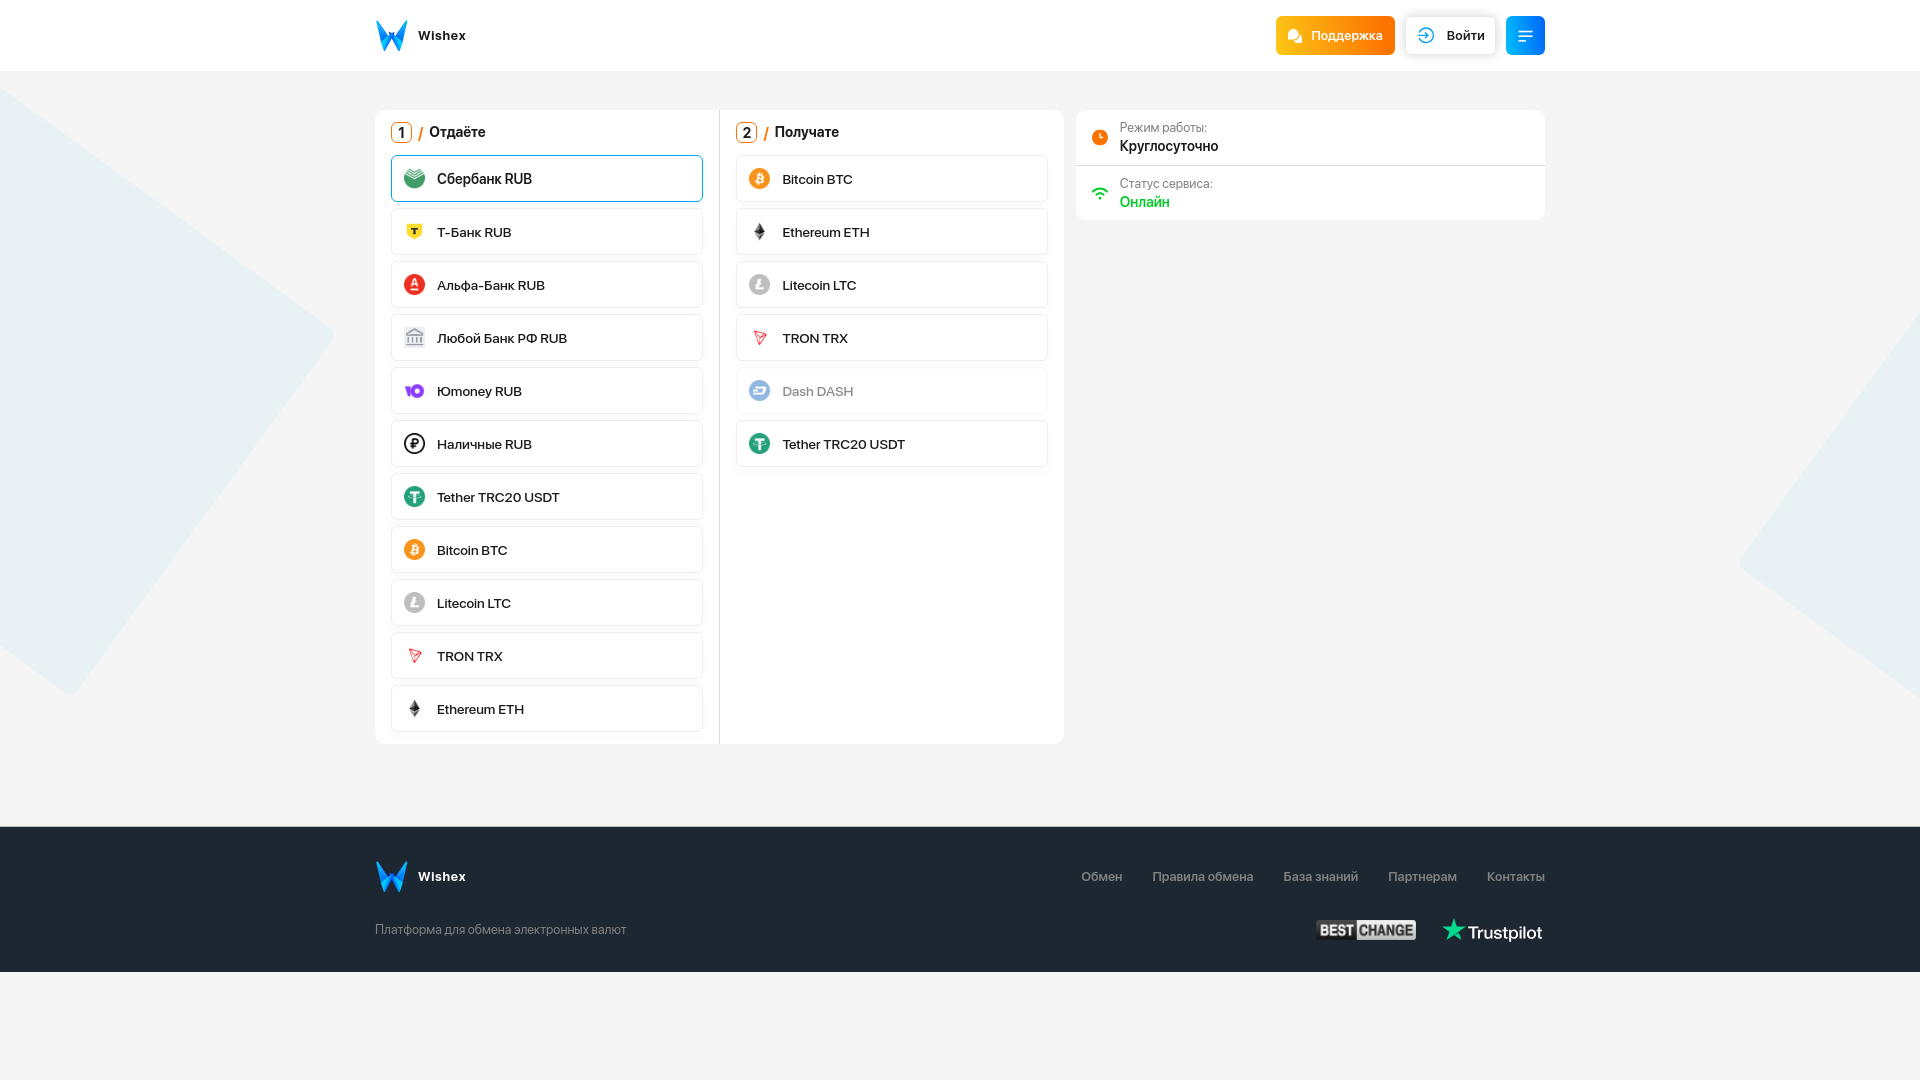The image size is (1920, 1080).
Task: Choose Ethereum ETH under Отдаёте
Action: pos(547,709)
